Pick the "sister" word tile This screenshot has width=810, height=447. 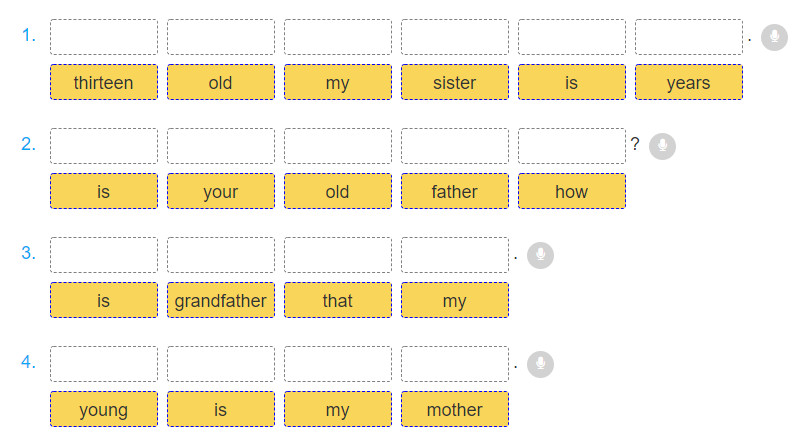point(455,83)
